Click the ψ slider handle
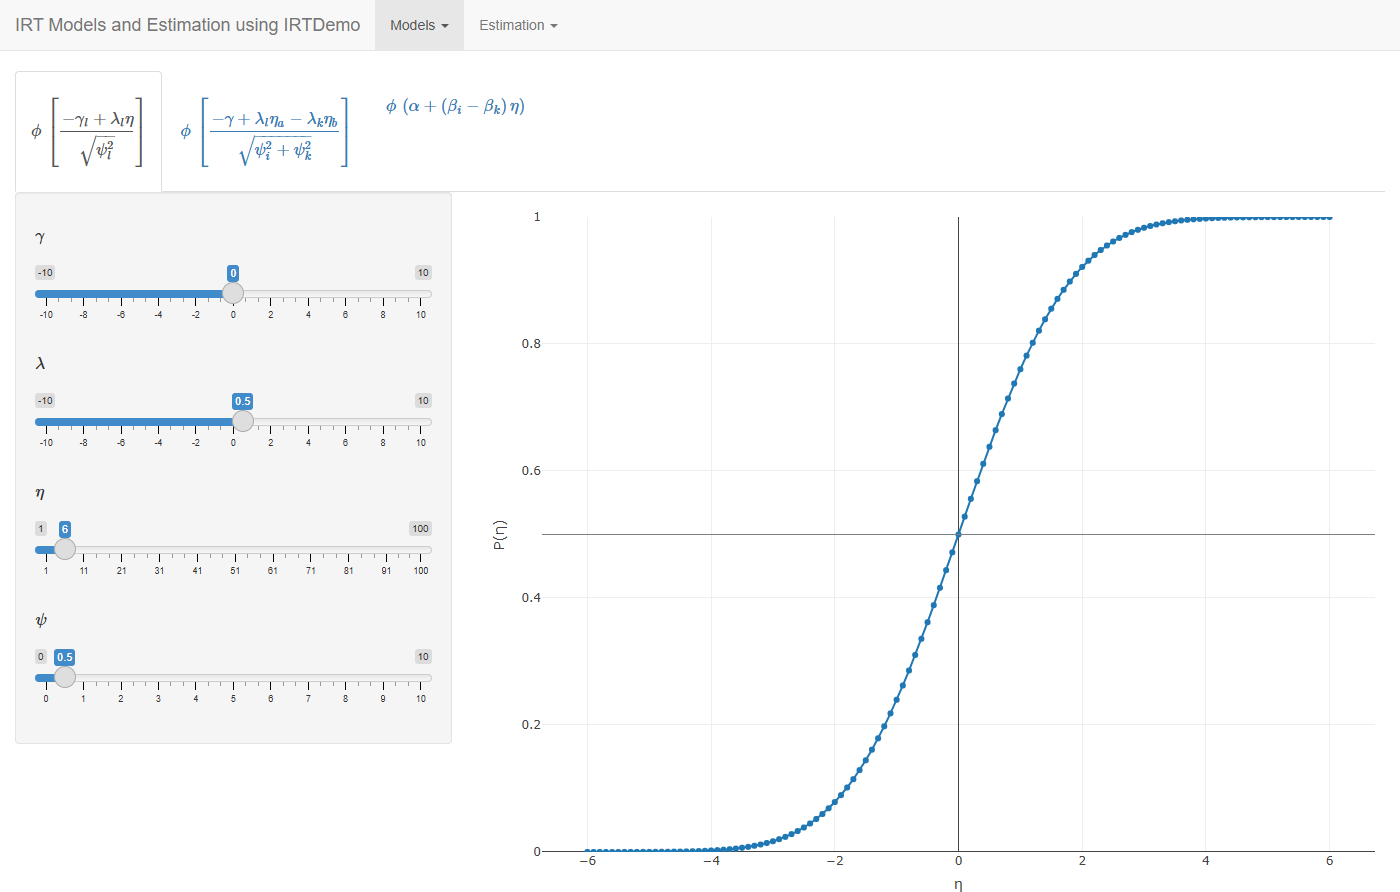 (65, 677)
